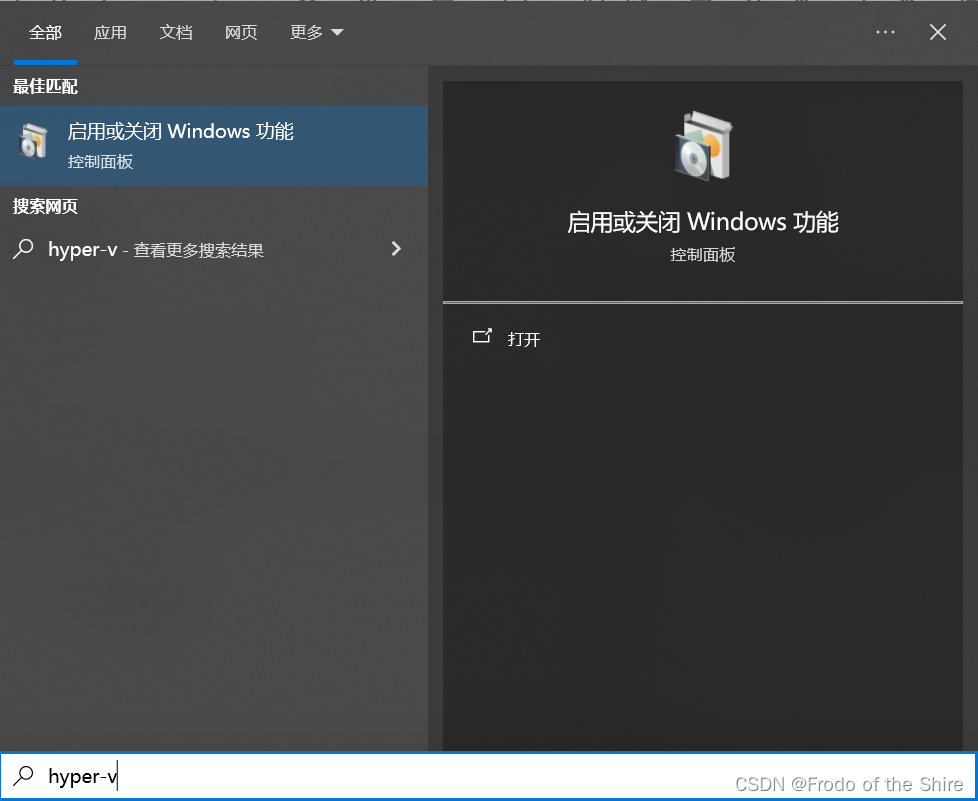Switch to the 全部 tab

tap(45, 32)
